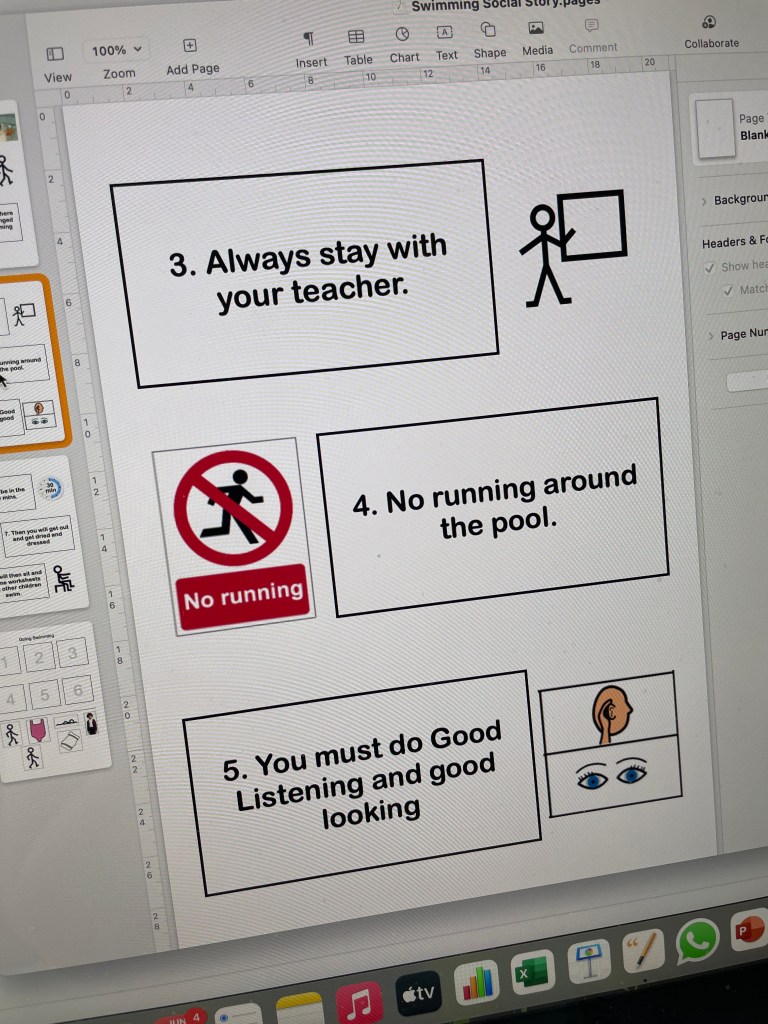Add a Text box

445,33
